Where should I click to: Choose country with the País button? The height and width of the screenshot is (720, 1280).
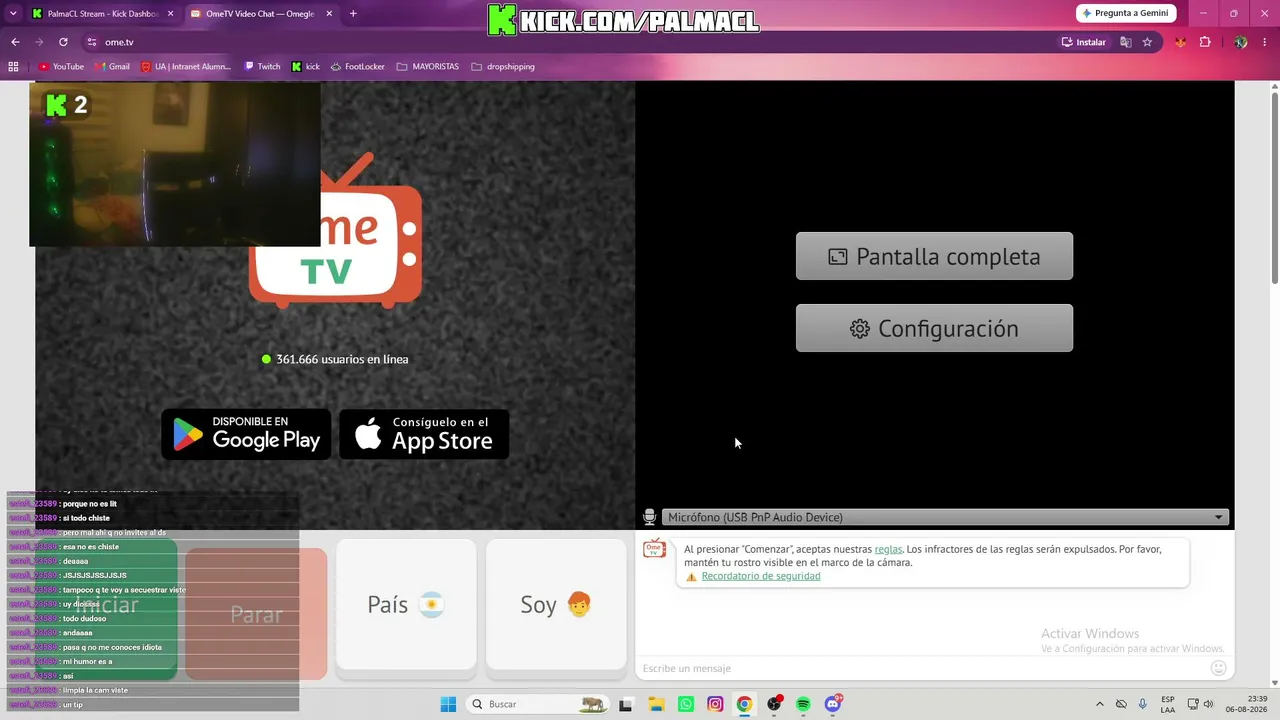point(406,604)
